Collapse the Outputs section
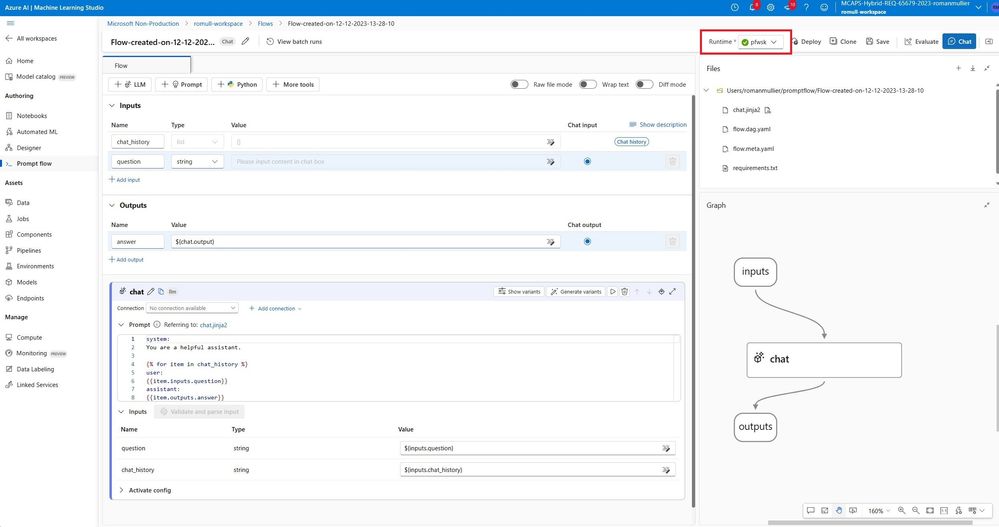This screenshot has height=527, width=999. (x=111, y=205)
